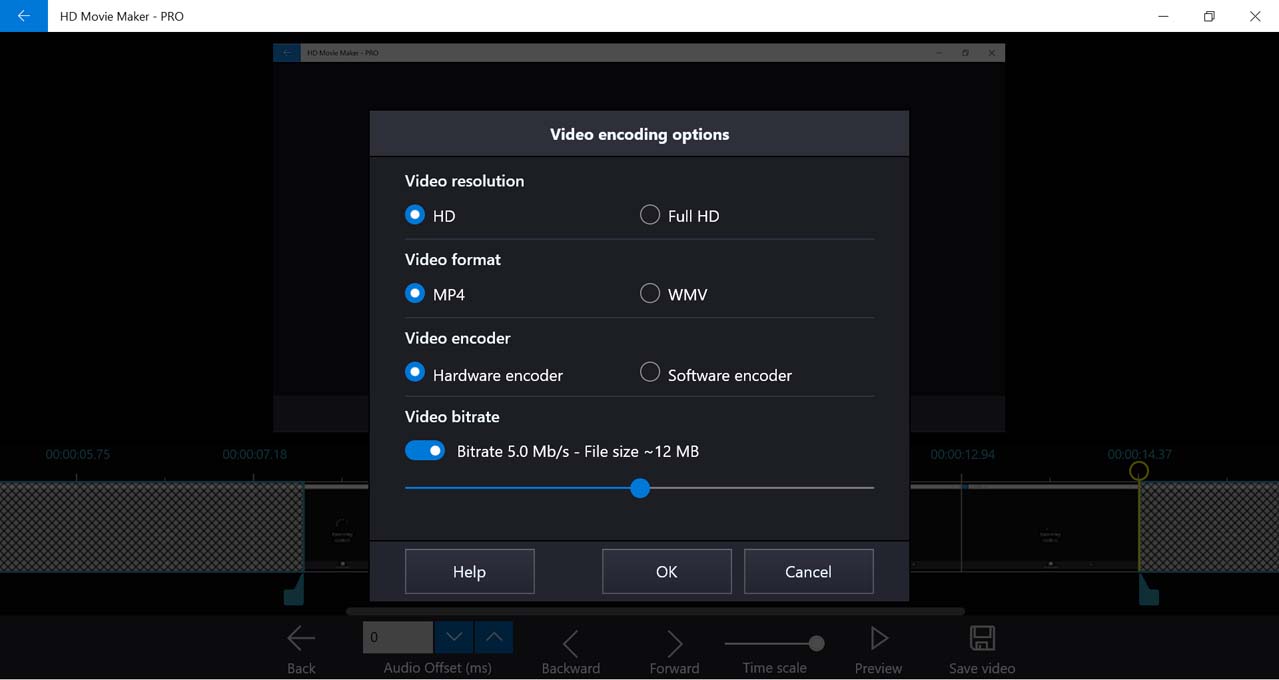This screenshot has width=1279, height=680.
Task: Click OK to confirm encoding options
Action: pos(666,572)
